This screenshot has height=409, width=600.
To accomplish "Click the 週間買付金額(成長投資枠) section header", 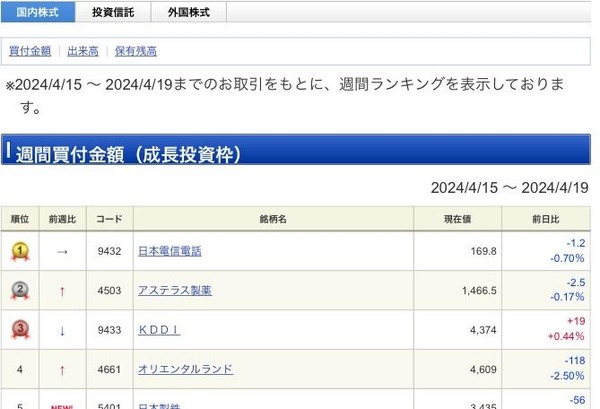I will point(296,150).
